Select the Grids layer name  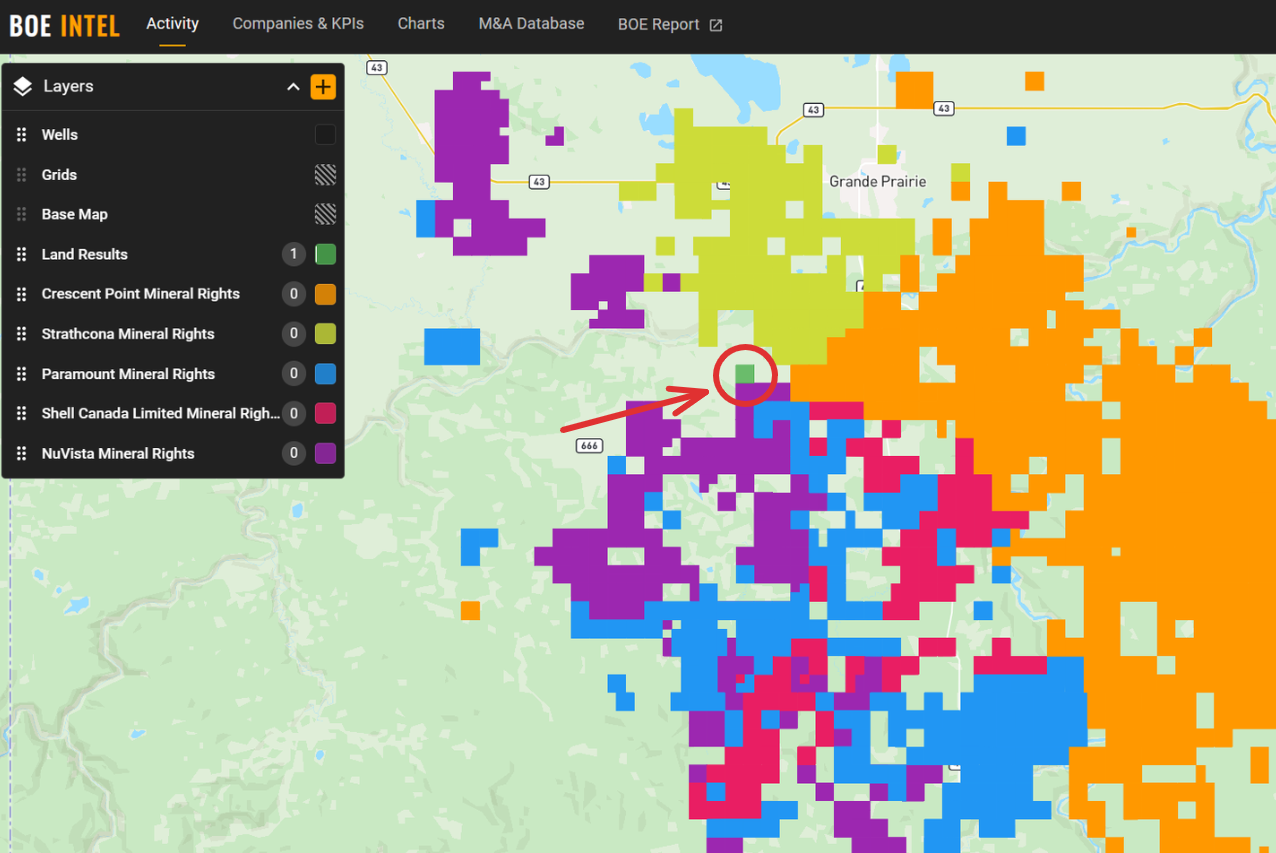tap(59, 175)
